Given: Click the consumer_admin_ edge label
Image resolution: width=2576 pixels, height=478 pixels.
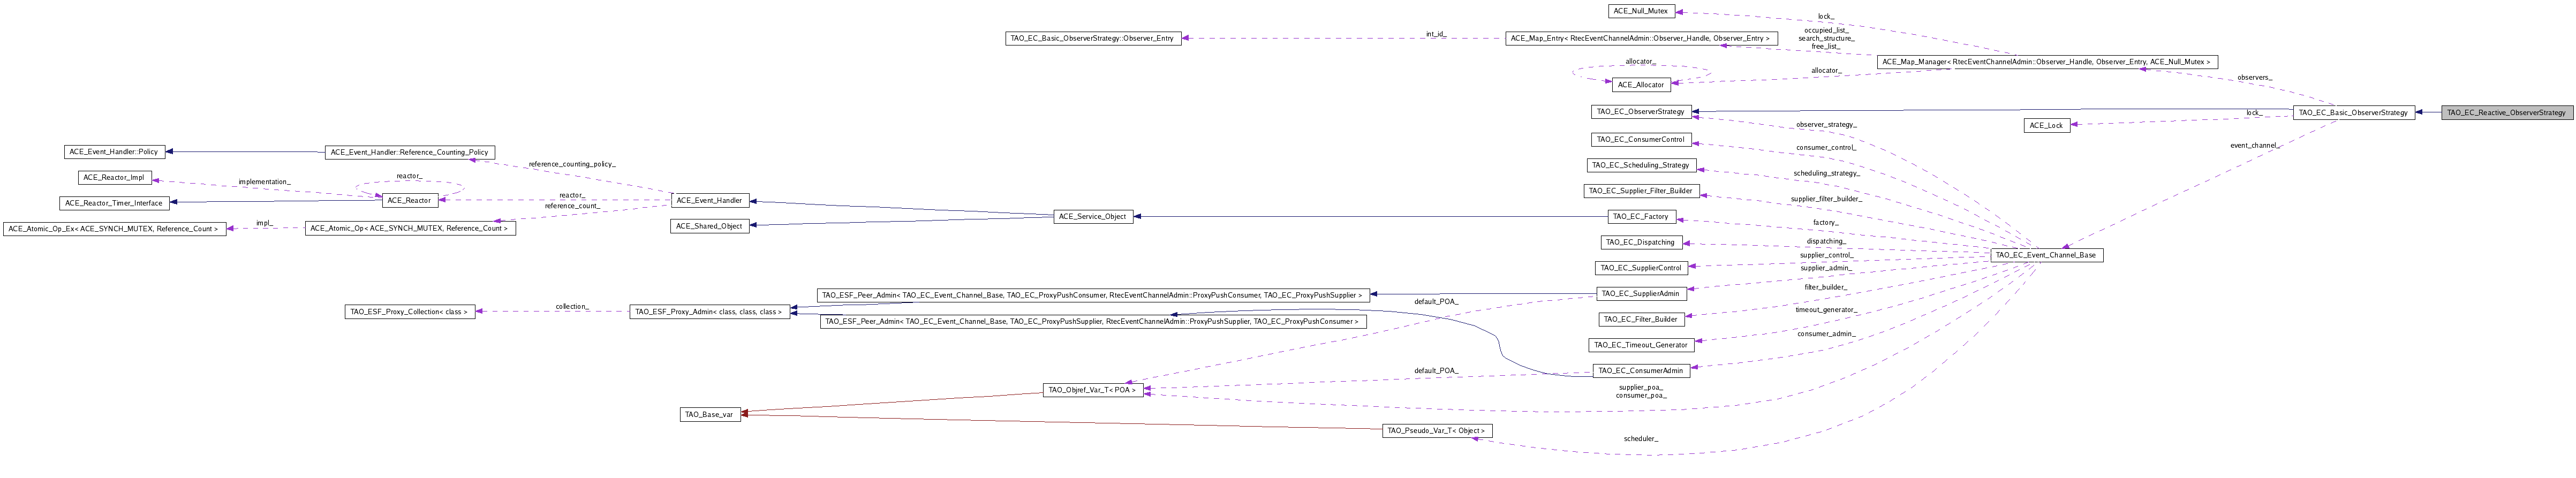Looking at the screenshot, I should coord(1826,334).
